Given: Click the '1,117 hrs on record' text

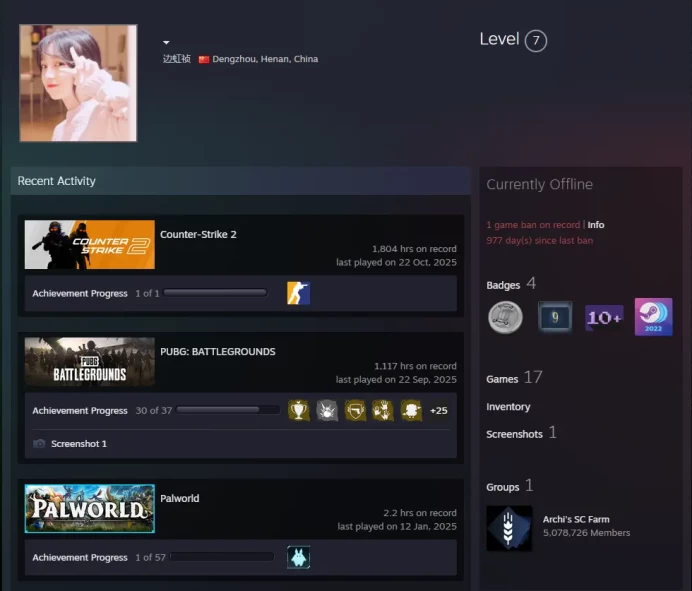Looking at the screenshot, I should click(x=415, y=366).
